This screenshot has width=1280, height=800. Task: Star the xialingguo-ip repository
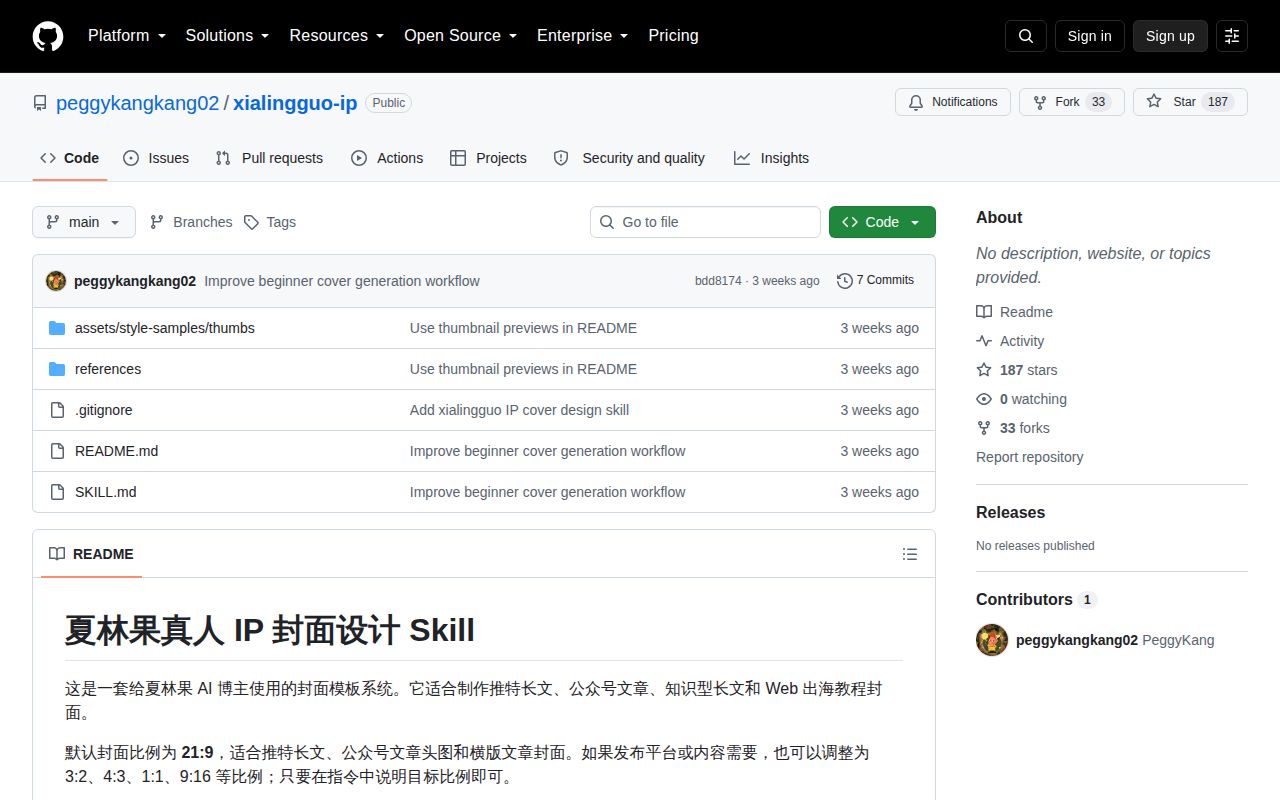pyautogui.click(x=1190, y=102)
